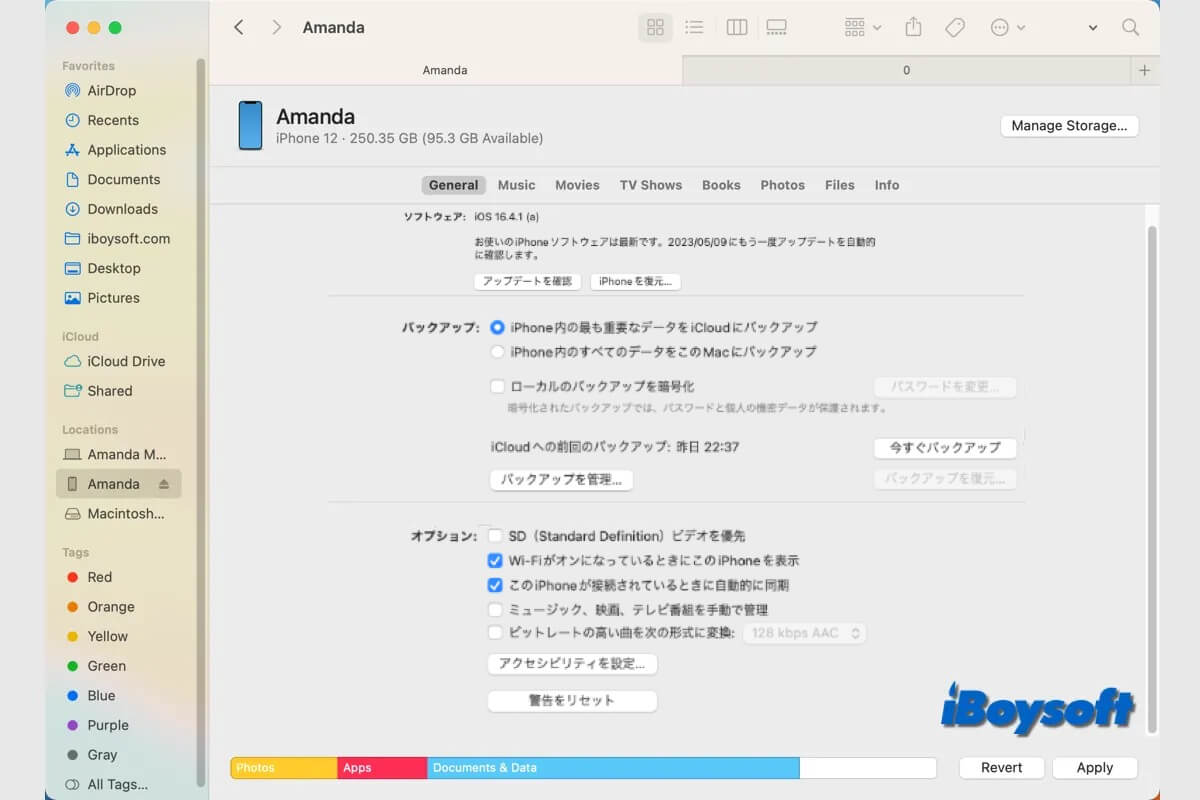
Task: Open Finder search magnifier
Action: click(1130, 28)
